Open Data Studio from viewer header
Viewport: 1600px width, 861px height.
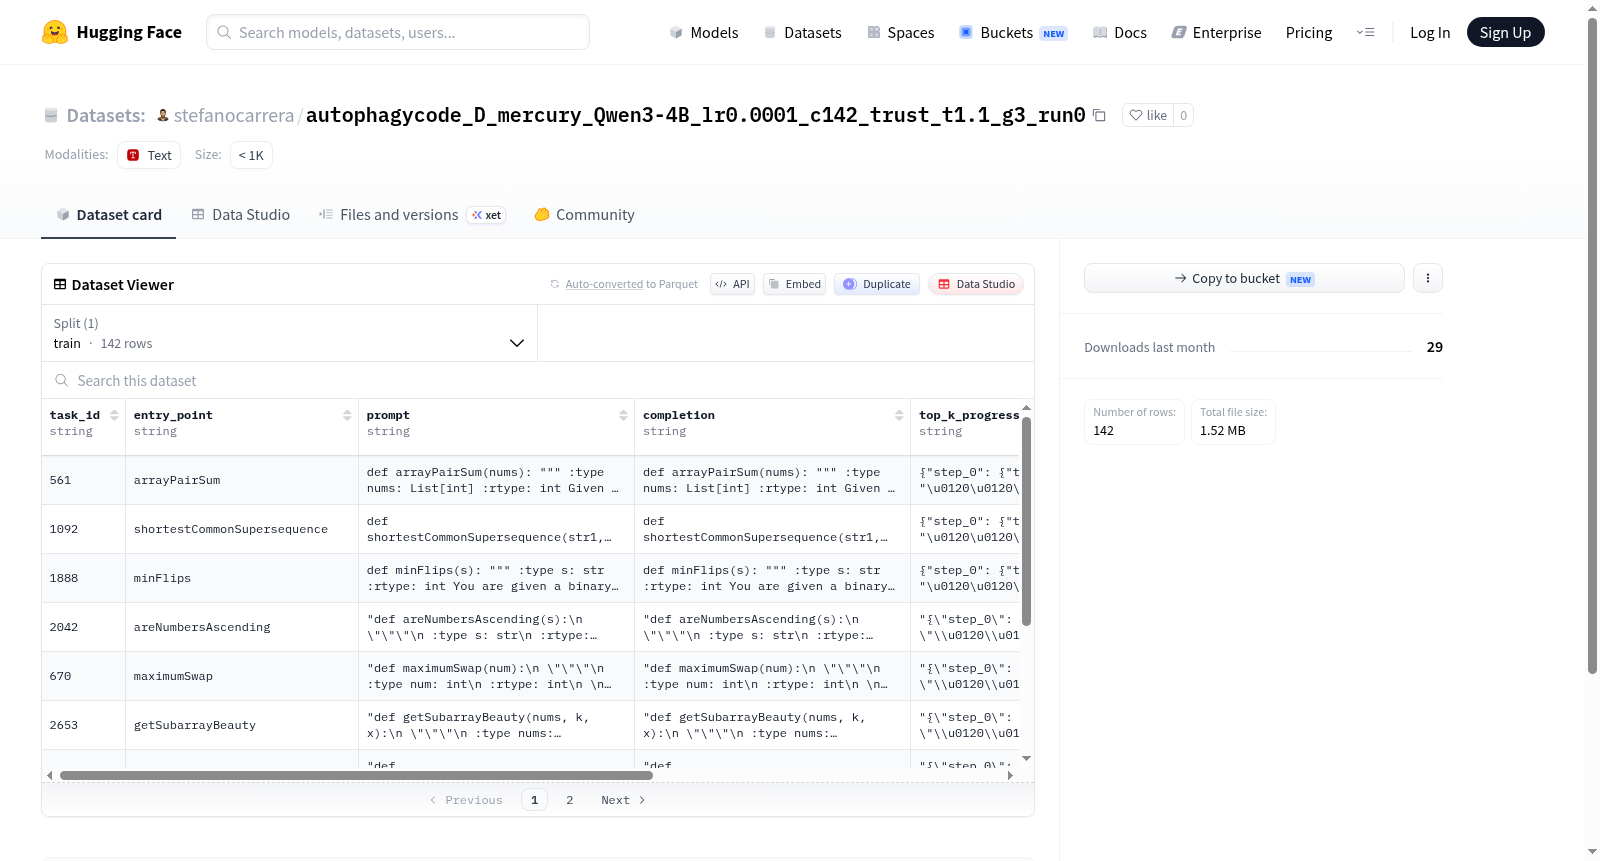(x=976, y=284)
